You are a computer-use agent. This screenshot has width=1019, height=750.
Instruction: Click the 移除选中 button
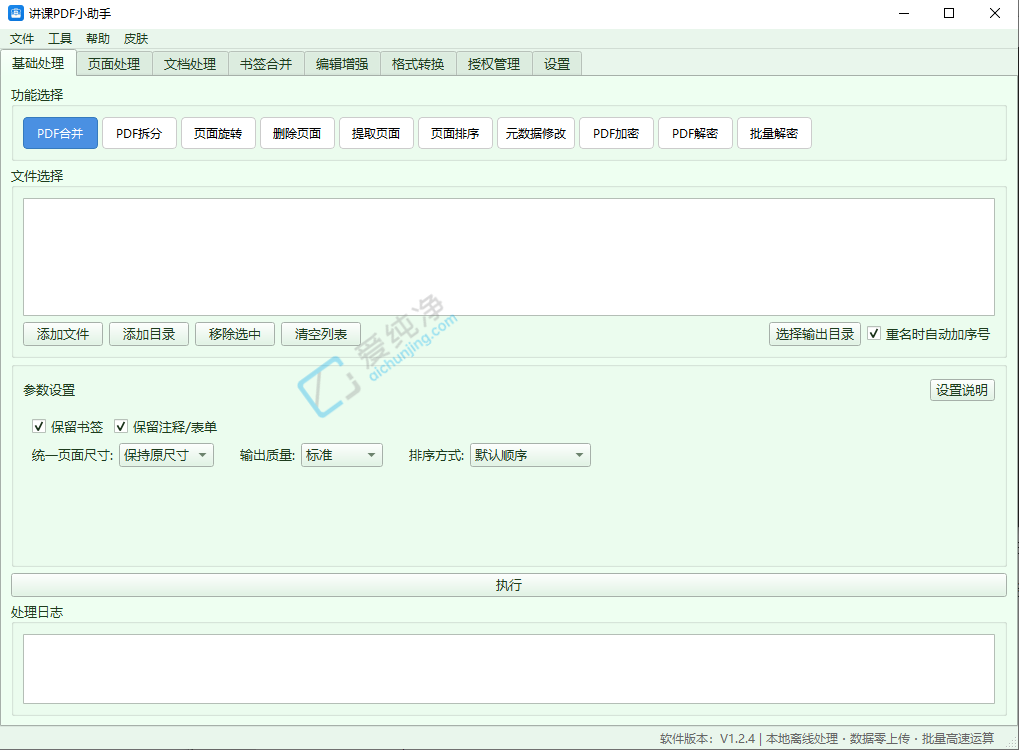point(235,334)
